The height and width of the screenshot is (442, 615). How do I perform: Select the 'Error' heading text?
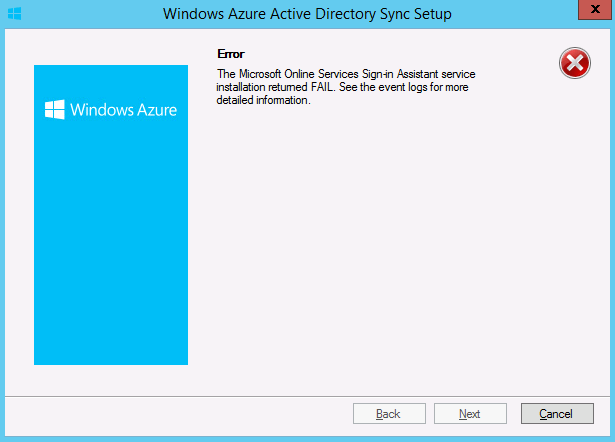231,54
